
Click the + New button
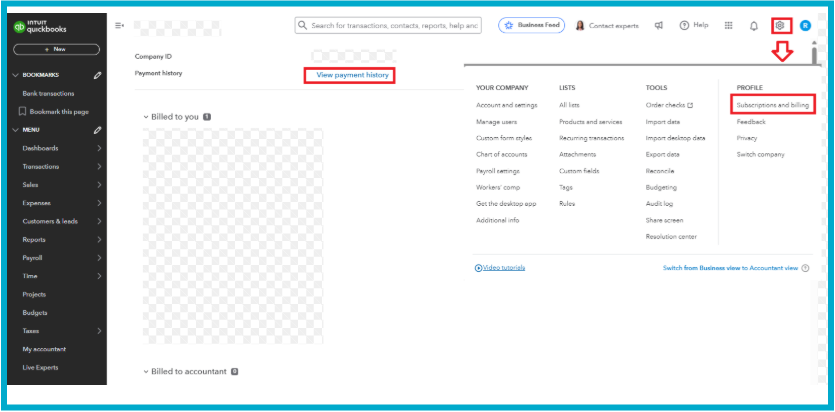point(56,50)
